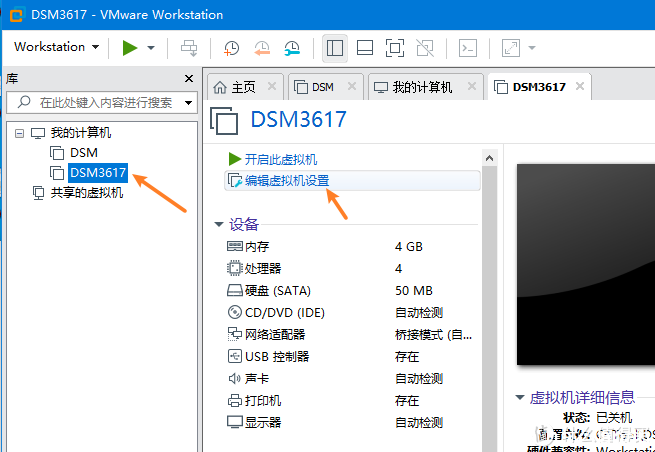Select DSM3617 in the library tree
The image size is (655, 452).
[x=98, y=173]
